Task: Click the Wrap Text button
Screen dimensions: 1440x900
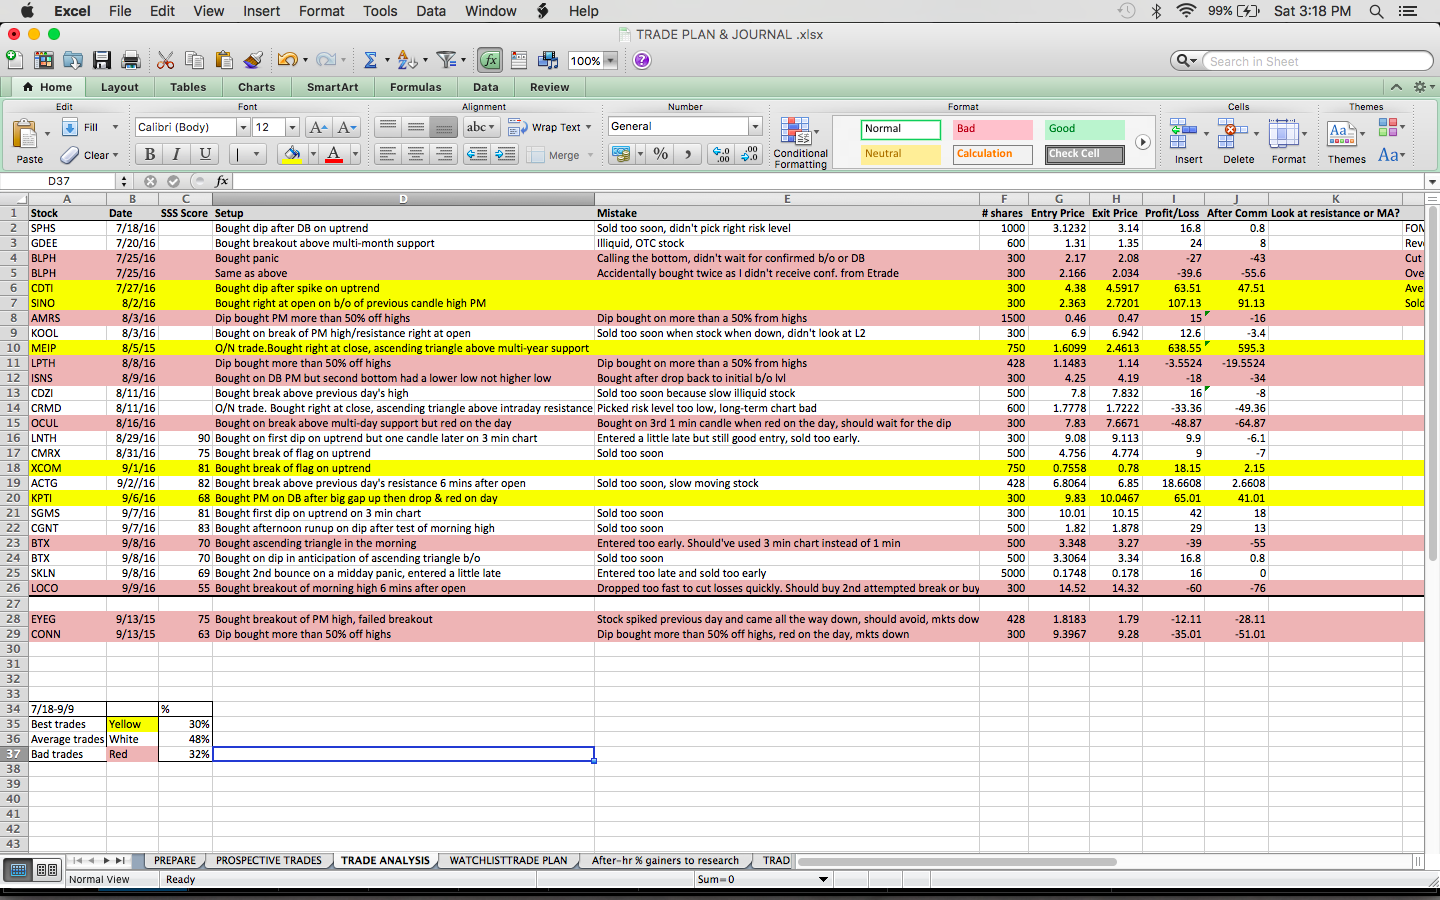Action: [549, 127]
